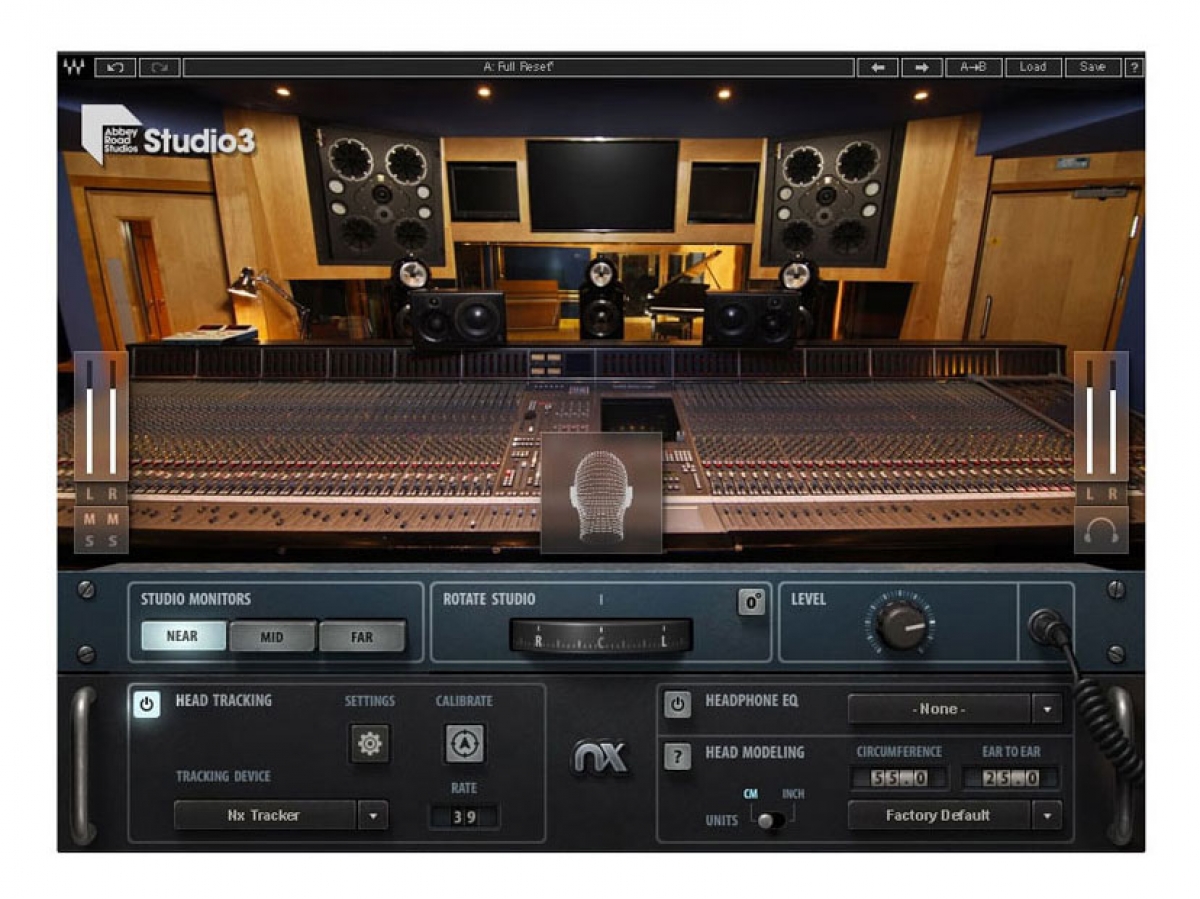Viewport: 1200px width, 899px height.
Task: Click the CM units label
Action: [x=750, y=794]
